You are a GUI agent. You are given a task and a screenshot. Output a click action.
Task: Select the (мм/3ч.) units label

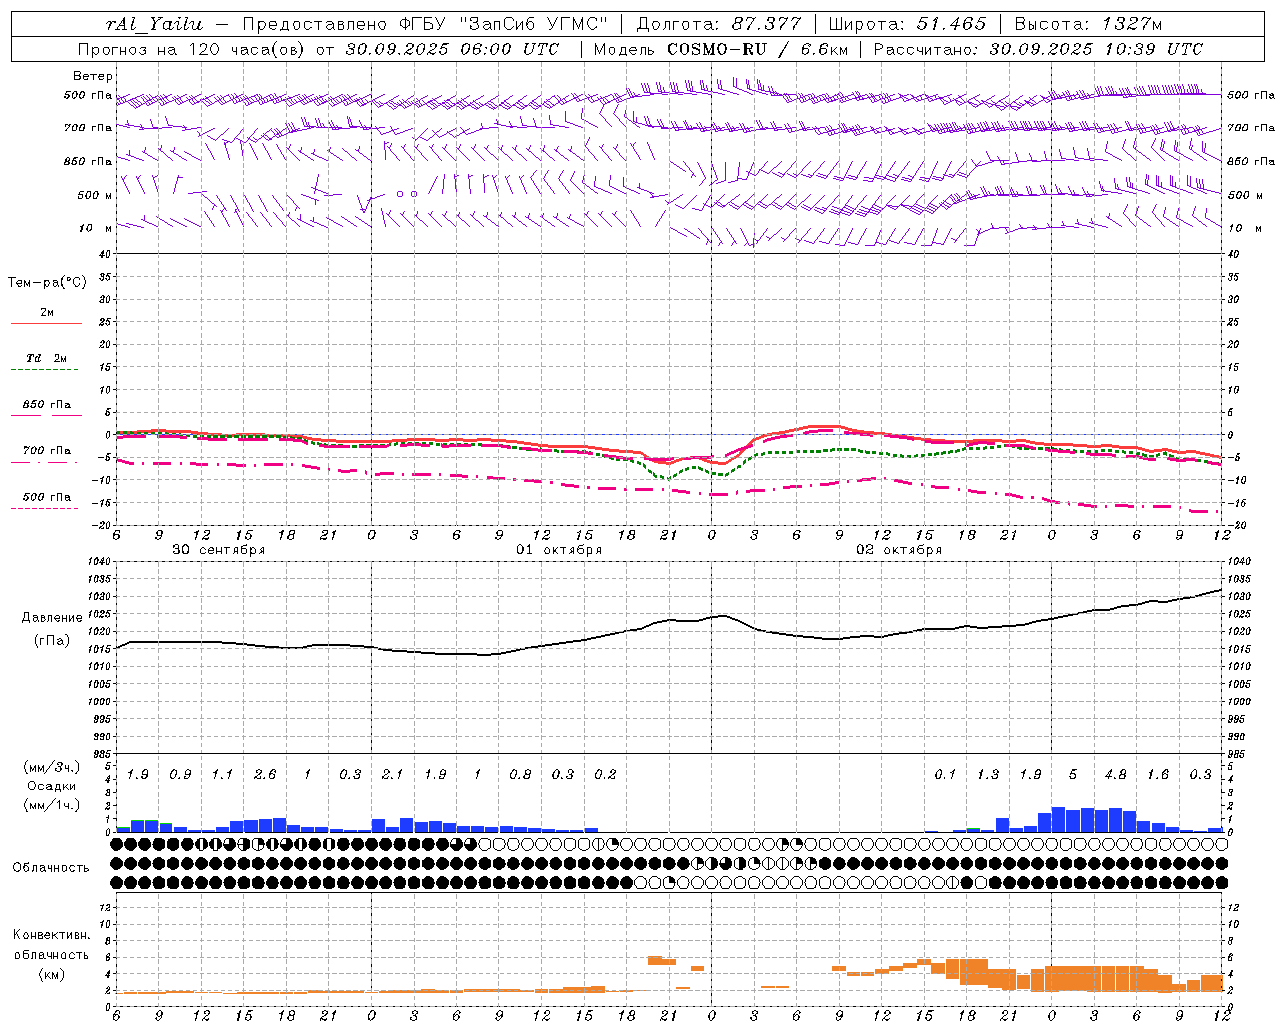coord(51,767)
